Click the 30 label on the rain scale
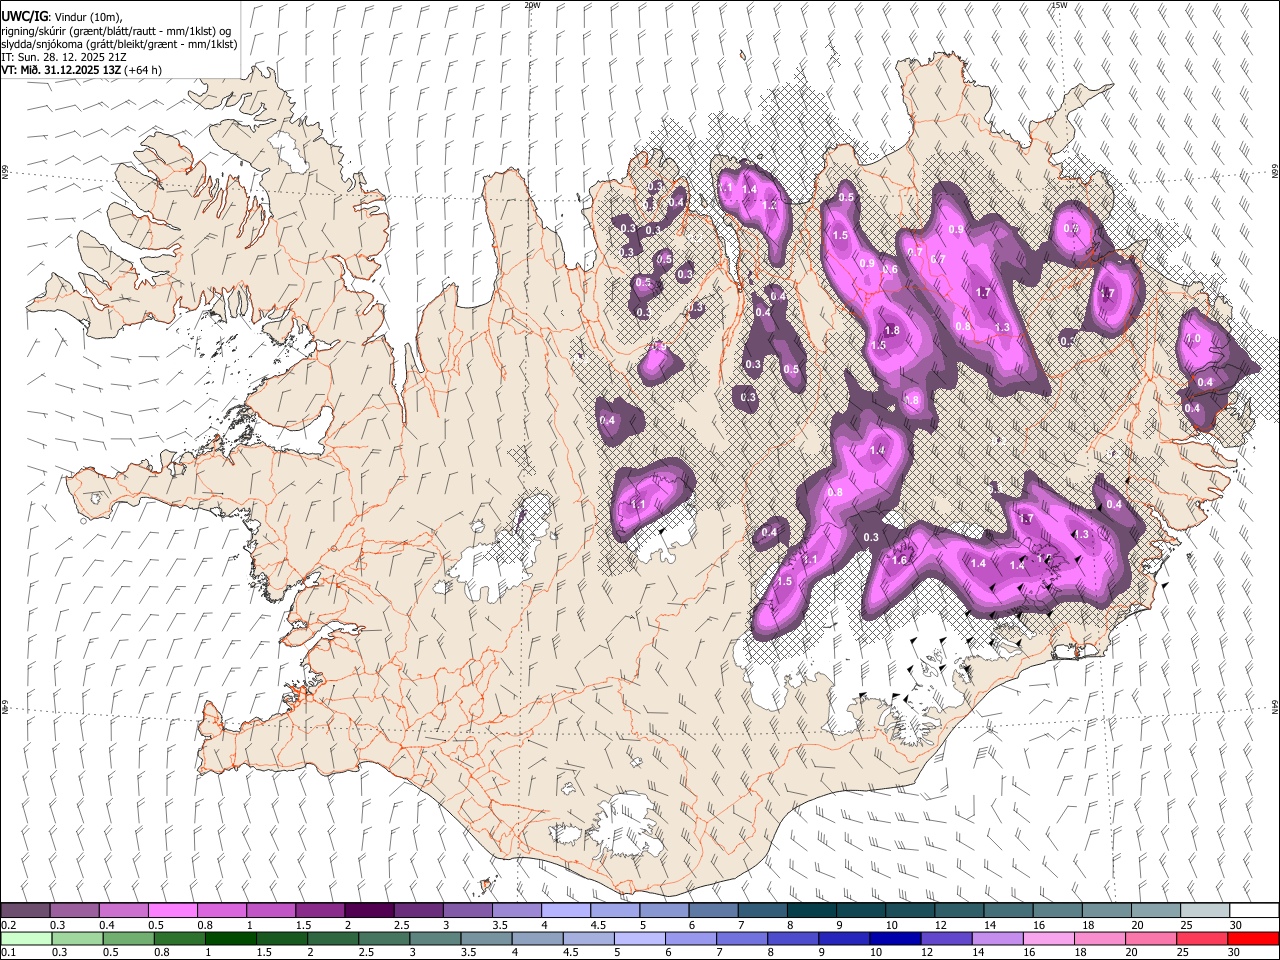1280x960 pixels. (x=1235, y=953)
